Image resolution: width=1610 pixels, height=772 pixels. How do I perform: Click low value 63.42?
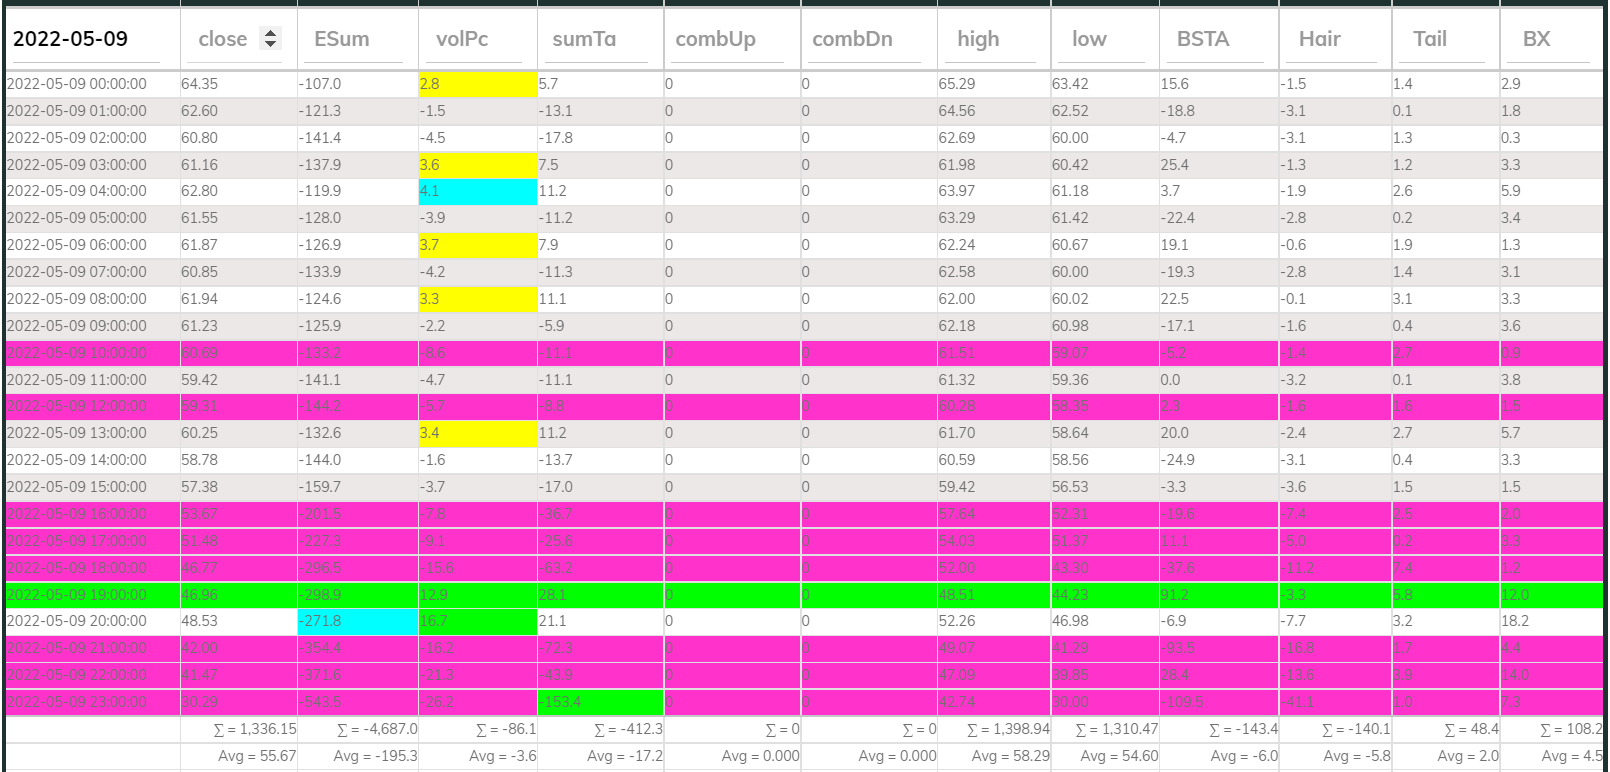[1070, 84]
